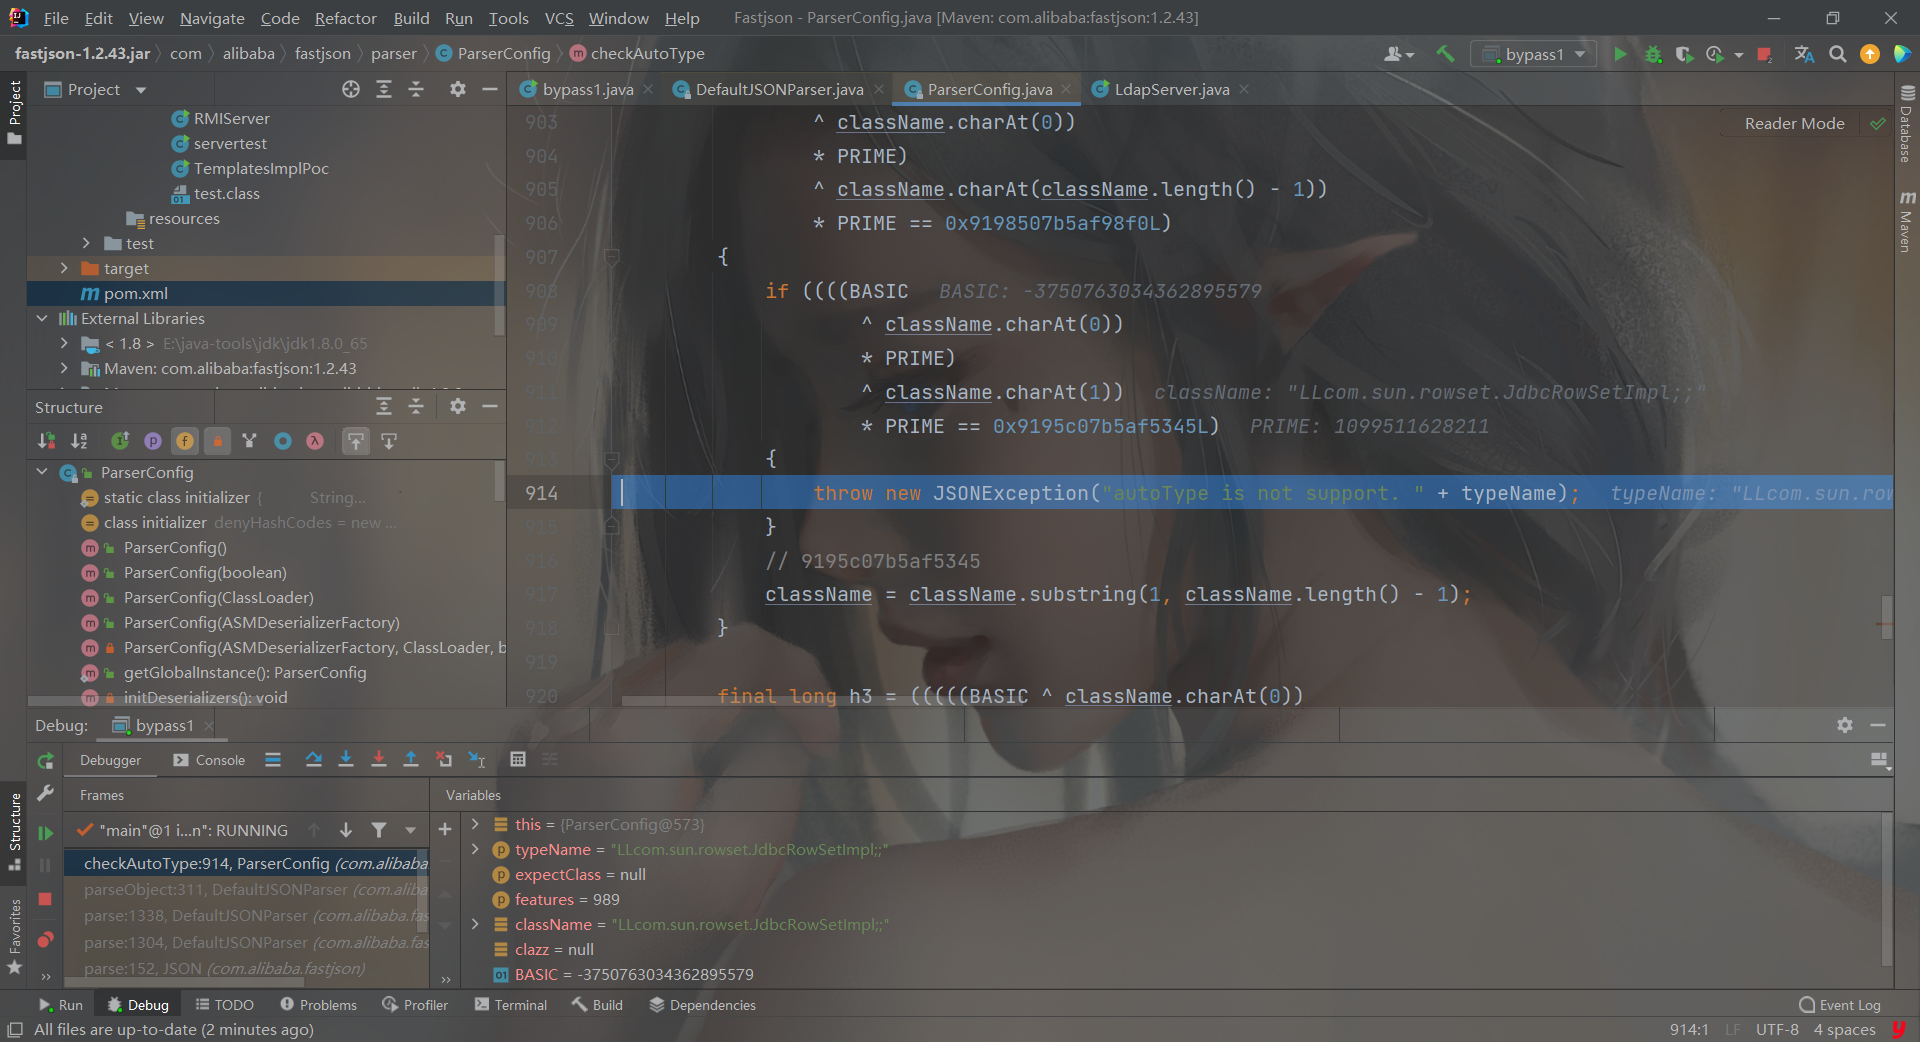Stop the process with the red square in the top toolbar
Viewport: 1920px width, 1042px height.
(x=1765, y=54)
